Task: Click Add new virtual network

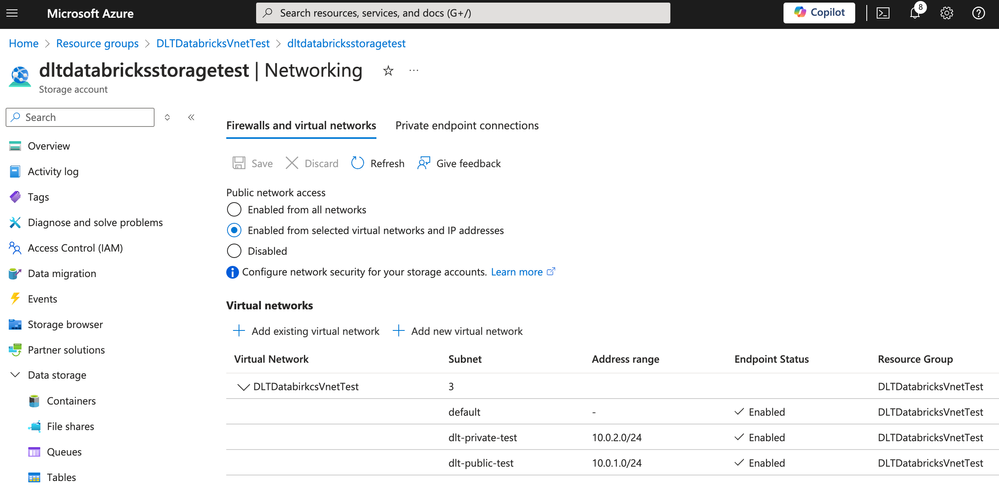Action: (x=457, y=331)
